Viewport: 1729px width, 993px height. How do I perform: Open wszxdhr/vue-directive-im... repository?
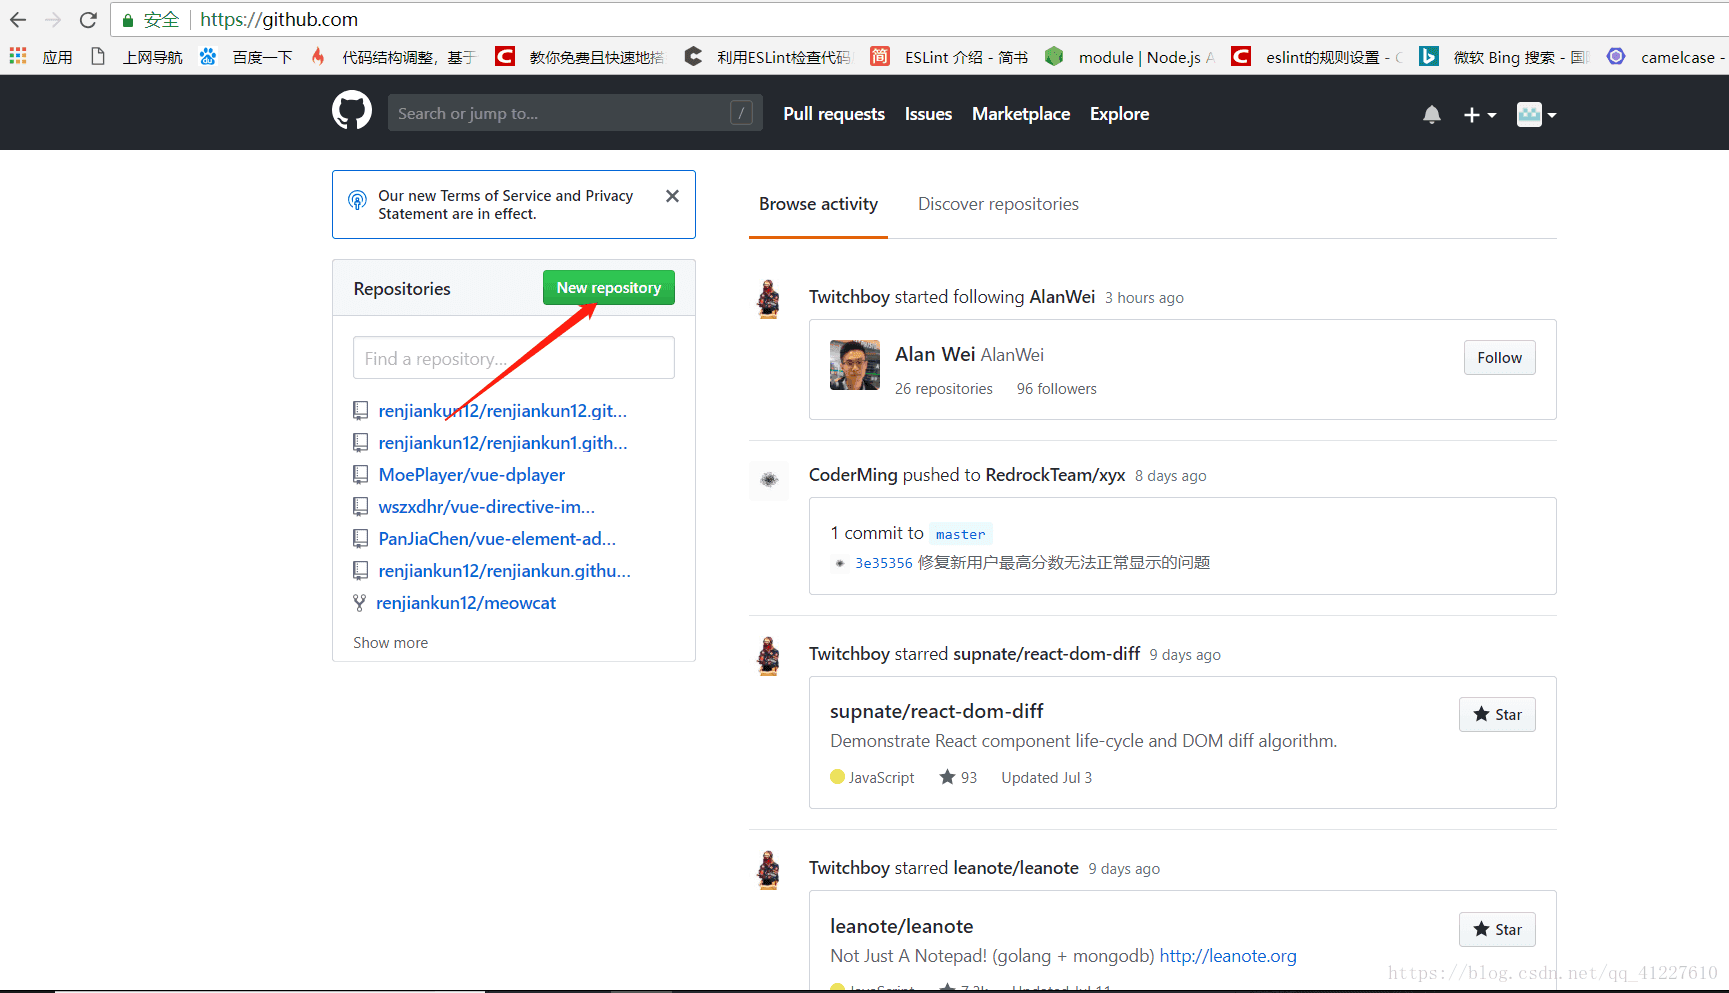[x=487, y=507]
